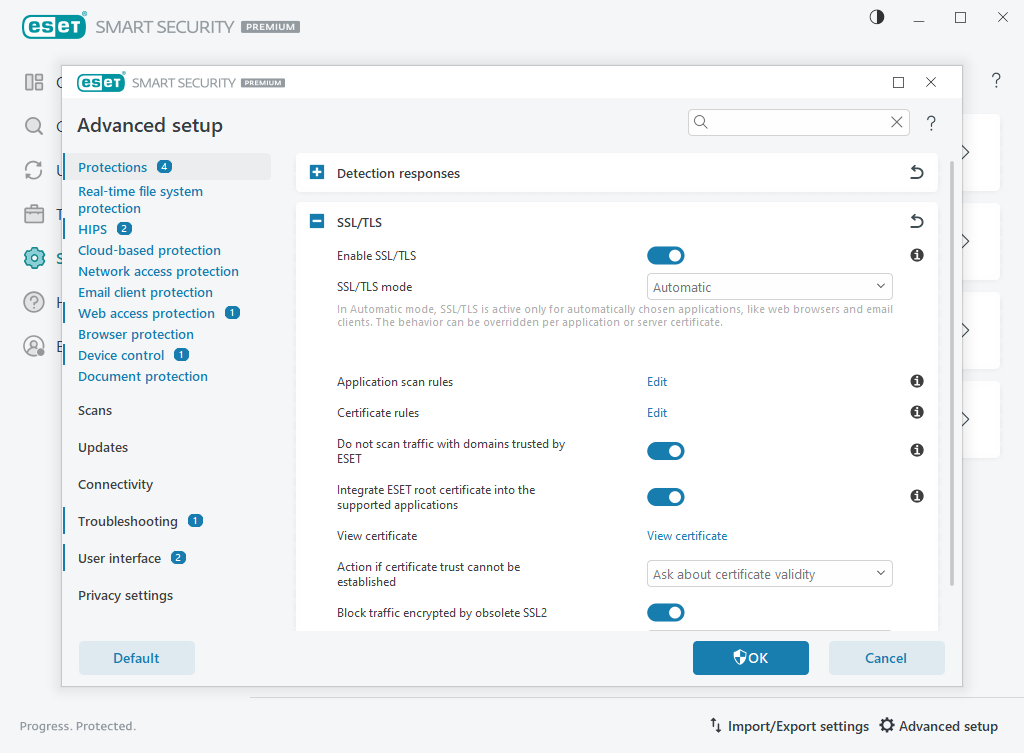
Task: Select Web access protection in the list
Action: click(x=146, y=313)
